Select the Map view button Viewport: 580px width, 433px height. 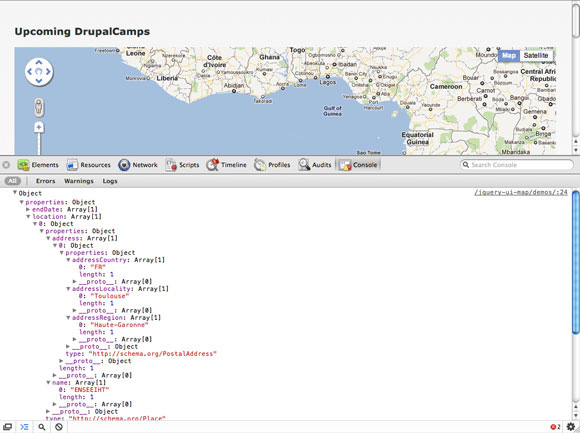509,55
